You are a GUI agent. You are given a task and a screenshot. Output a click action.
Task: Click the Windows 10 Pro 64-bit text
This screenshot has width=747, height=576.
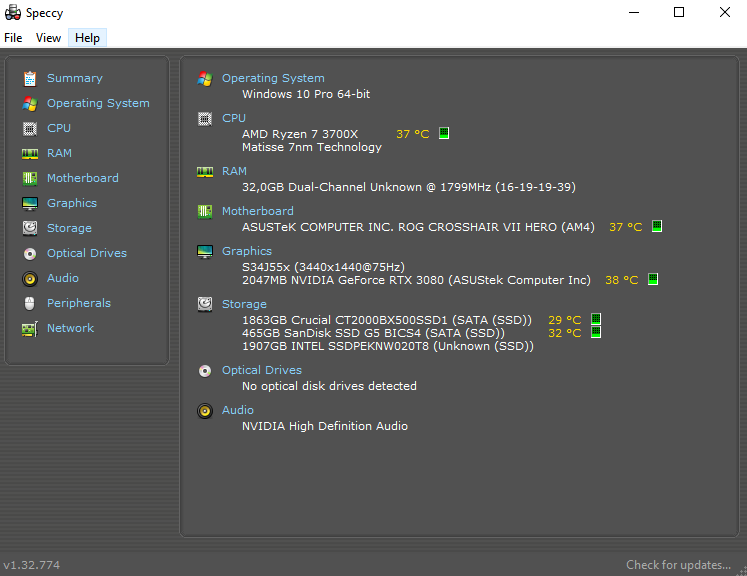pos(306,94)
